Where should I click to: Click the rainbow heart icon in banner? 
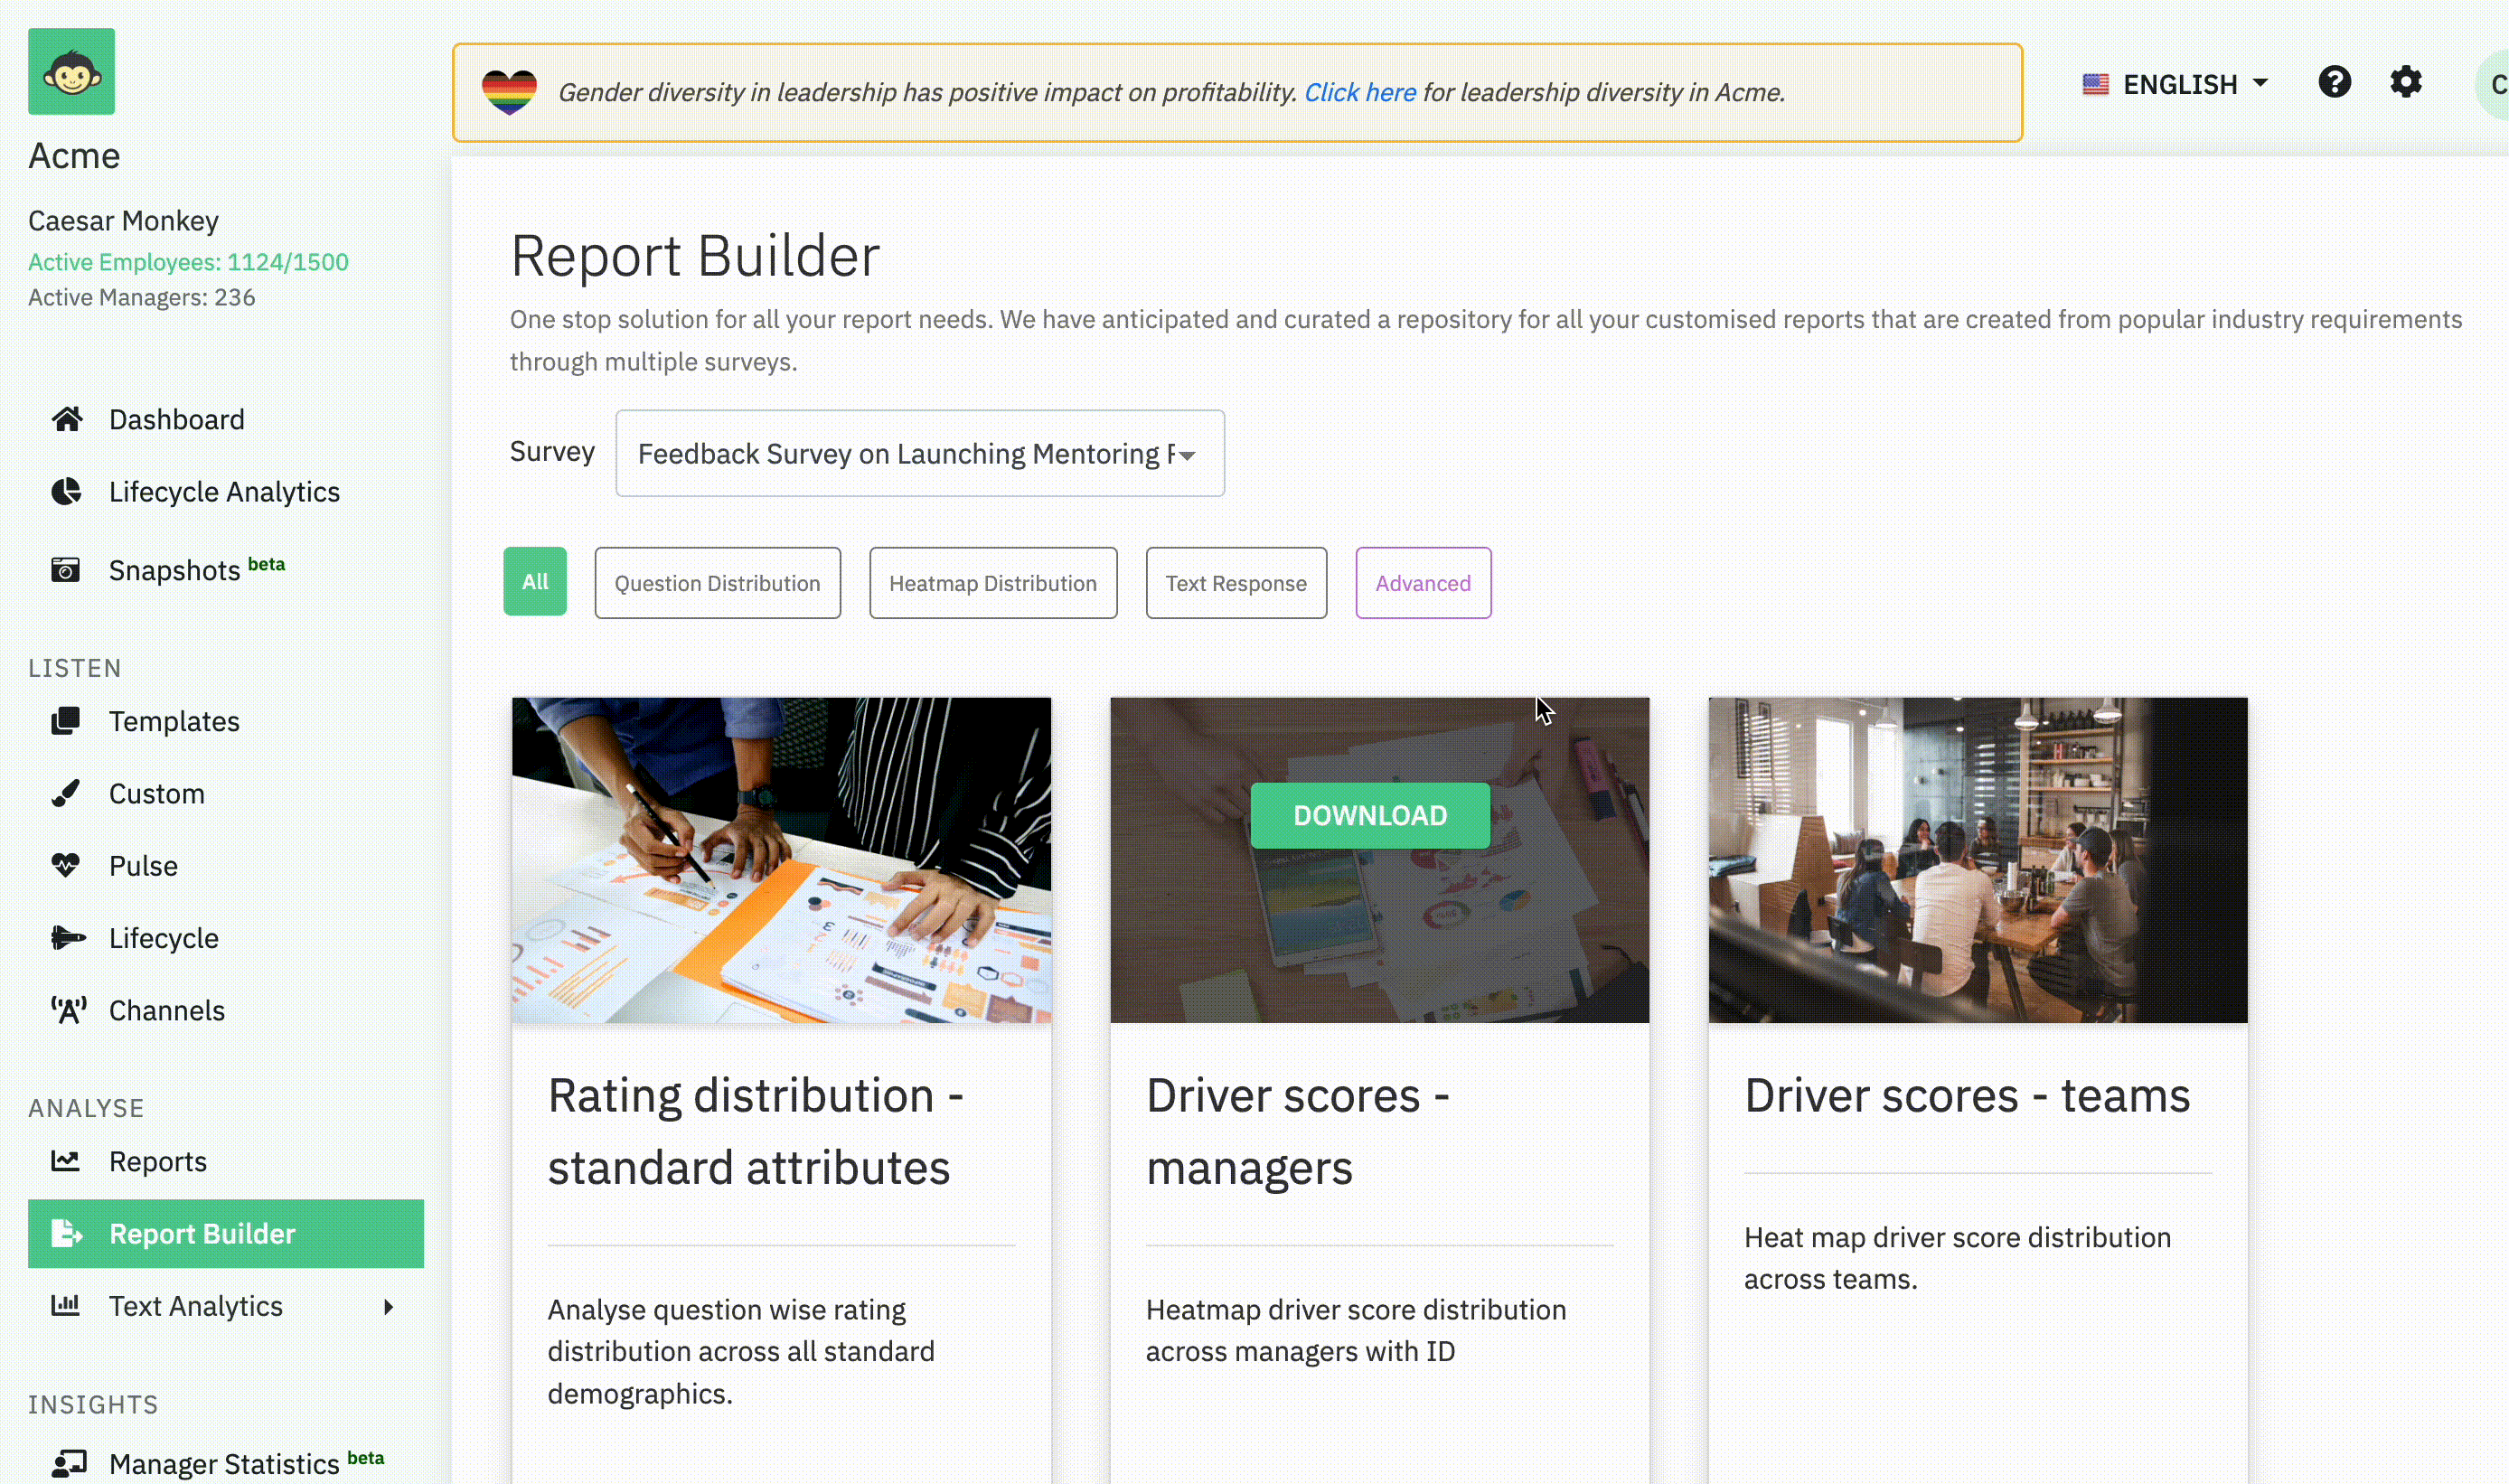509,92
